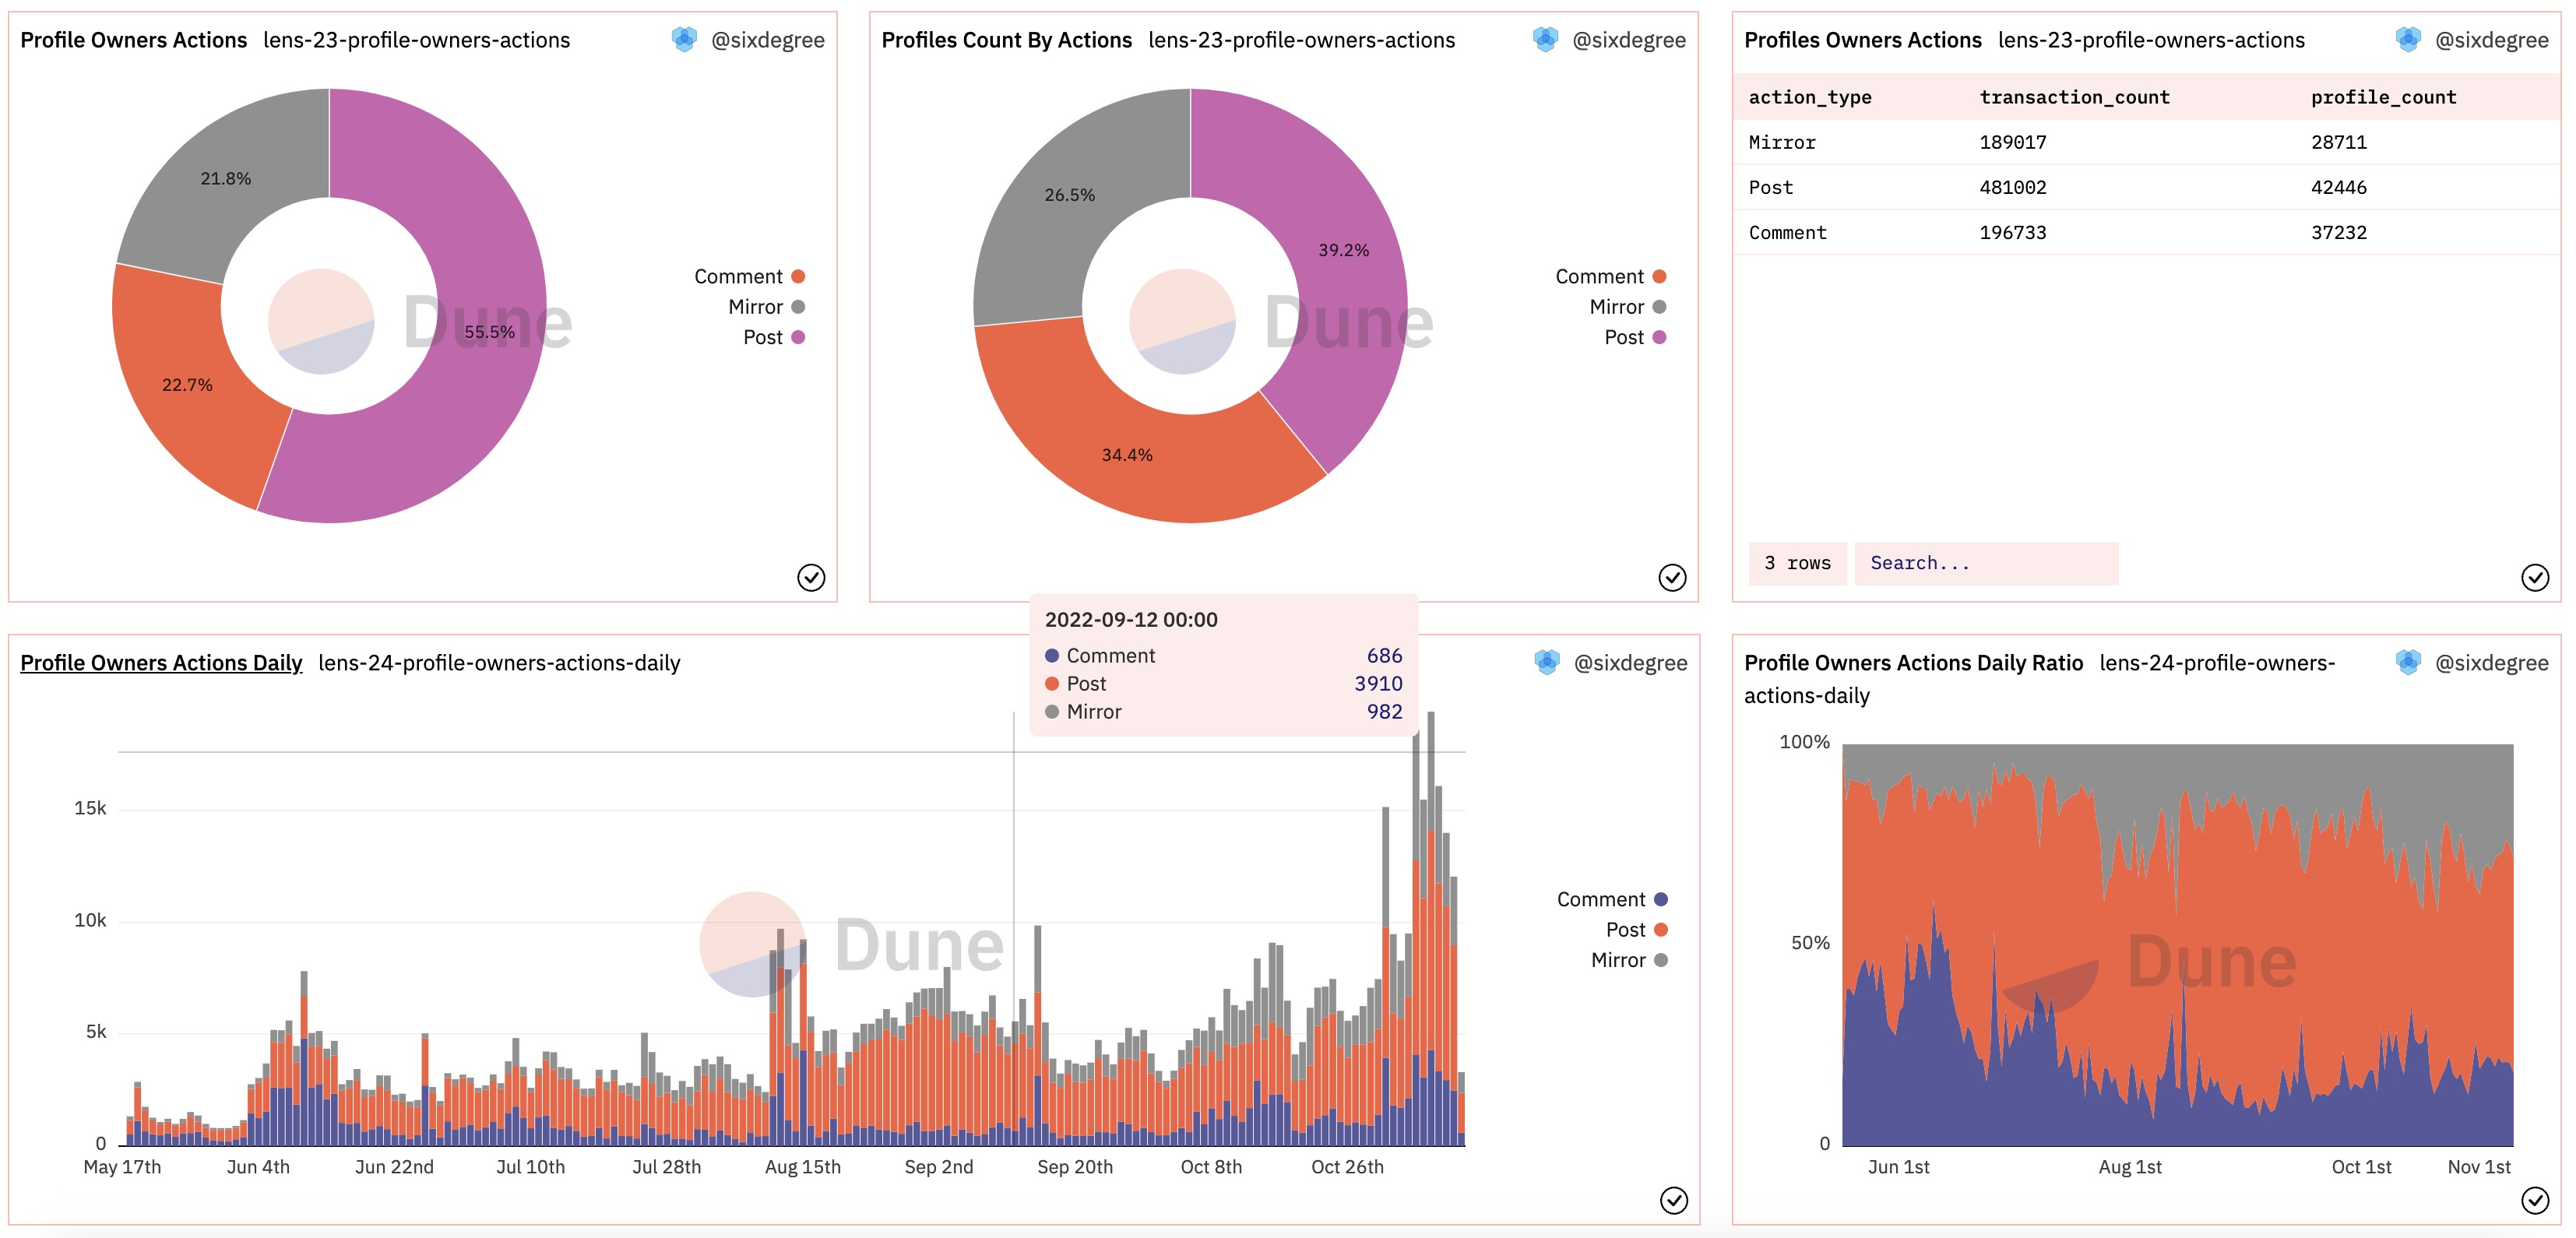
Task: Click sixdegree avatar icon in Daily Ratio panel
Action: coord(2408,662)
